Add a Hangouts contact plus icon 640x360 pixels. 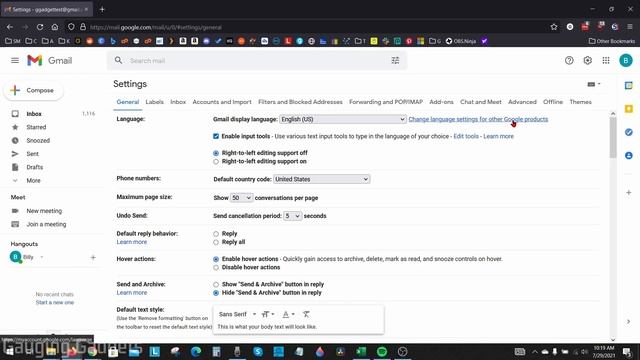(93, 257)
